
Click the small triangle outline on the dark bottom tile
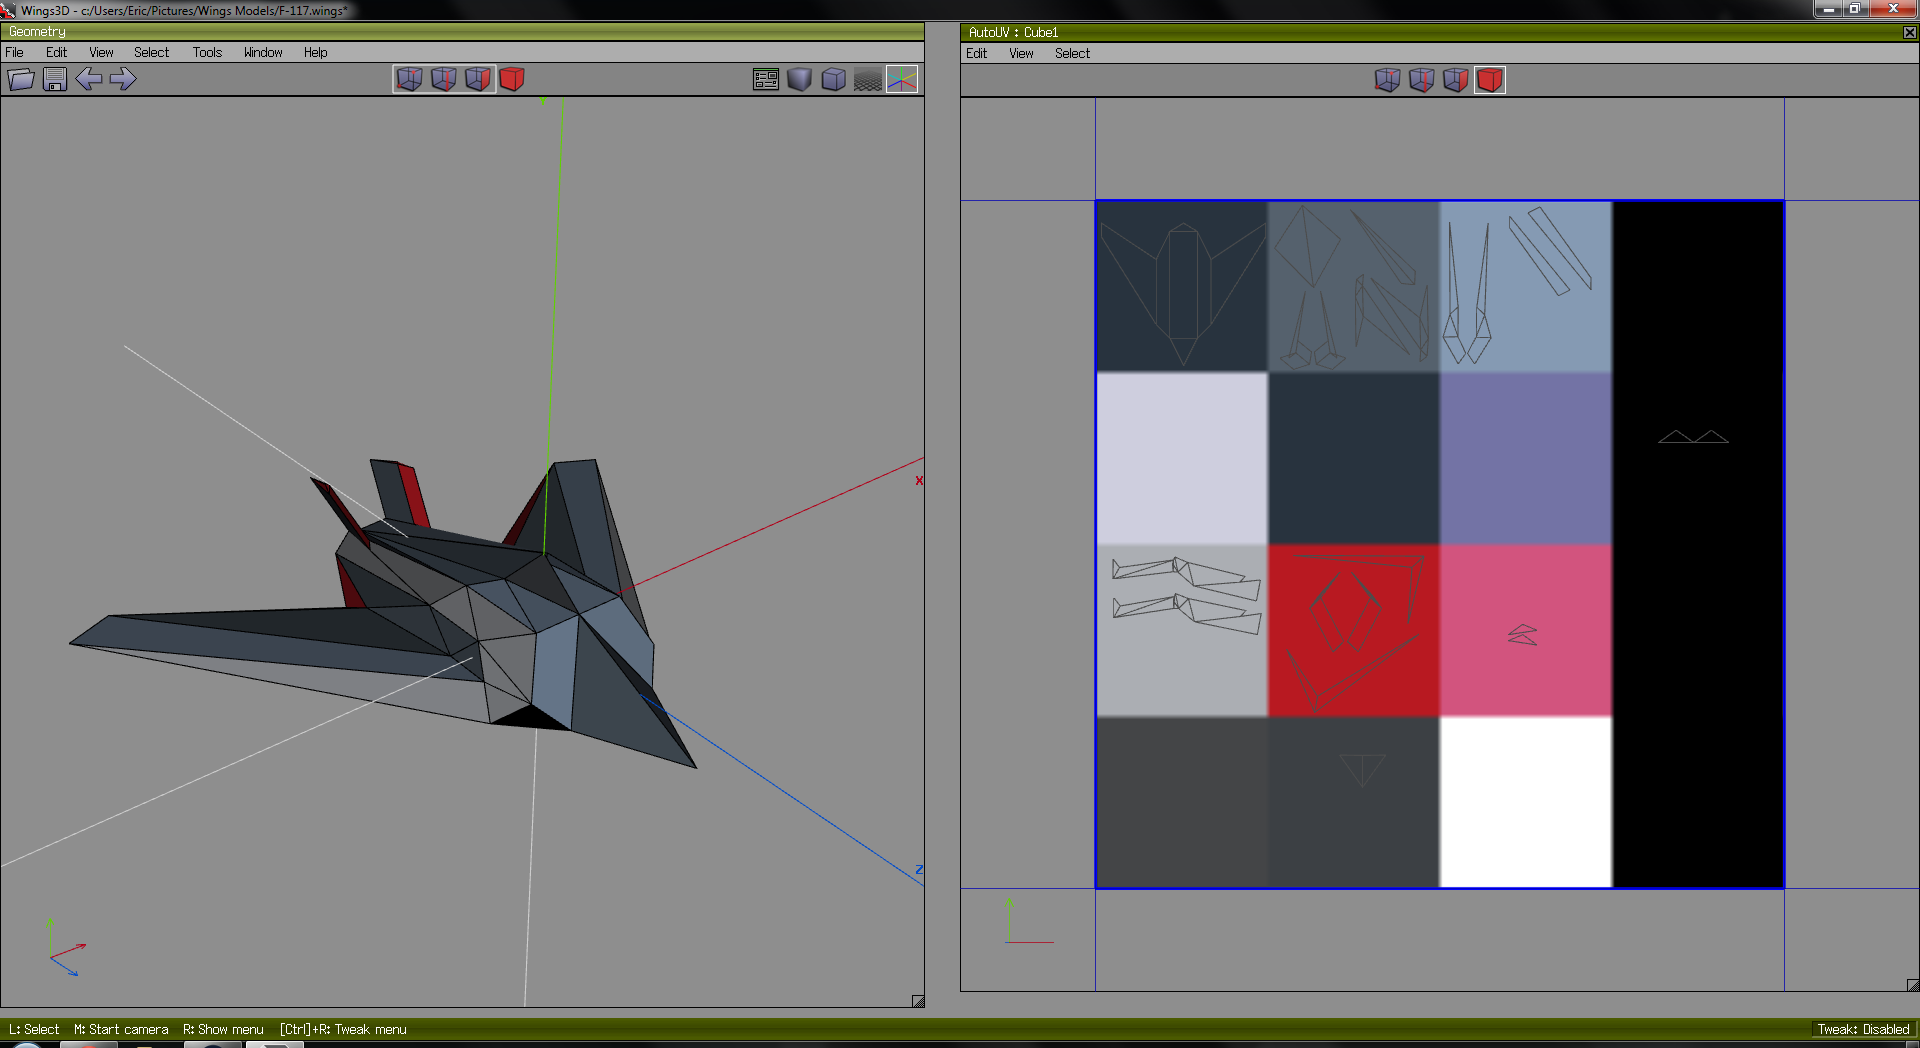click(x=1362, y=769)
